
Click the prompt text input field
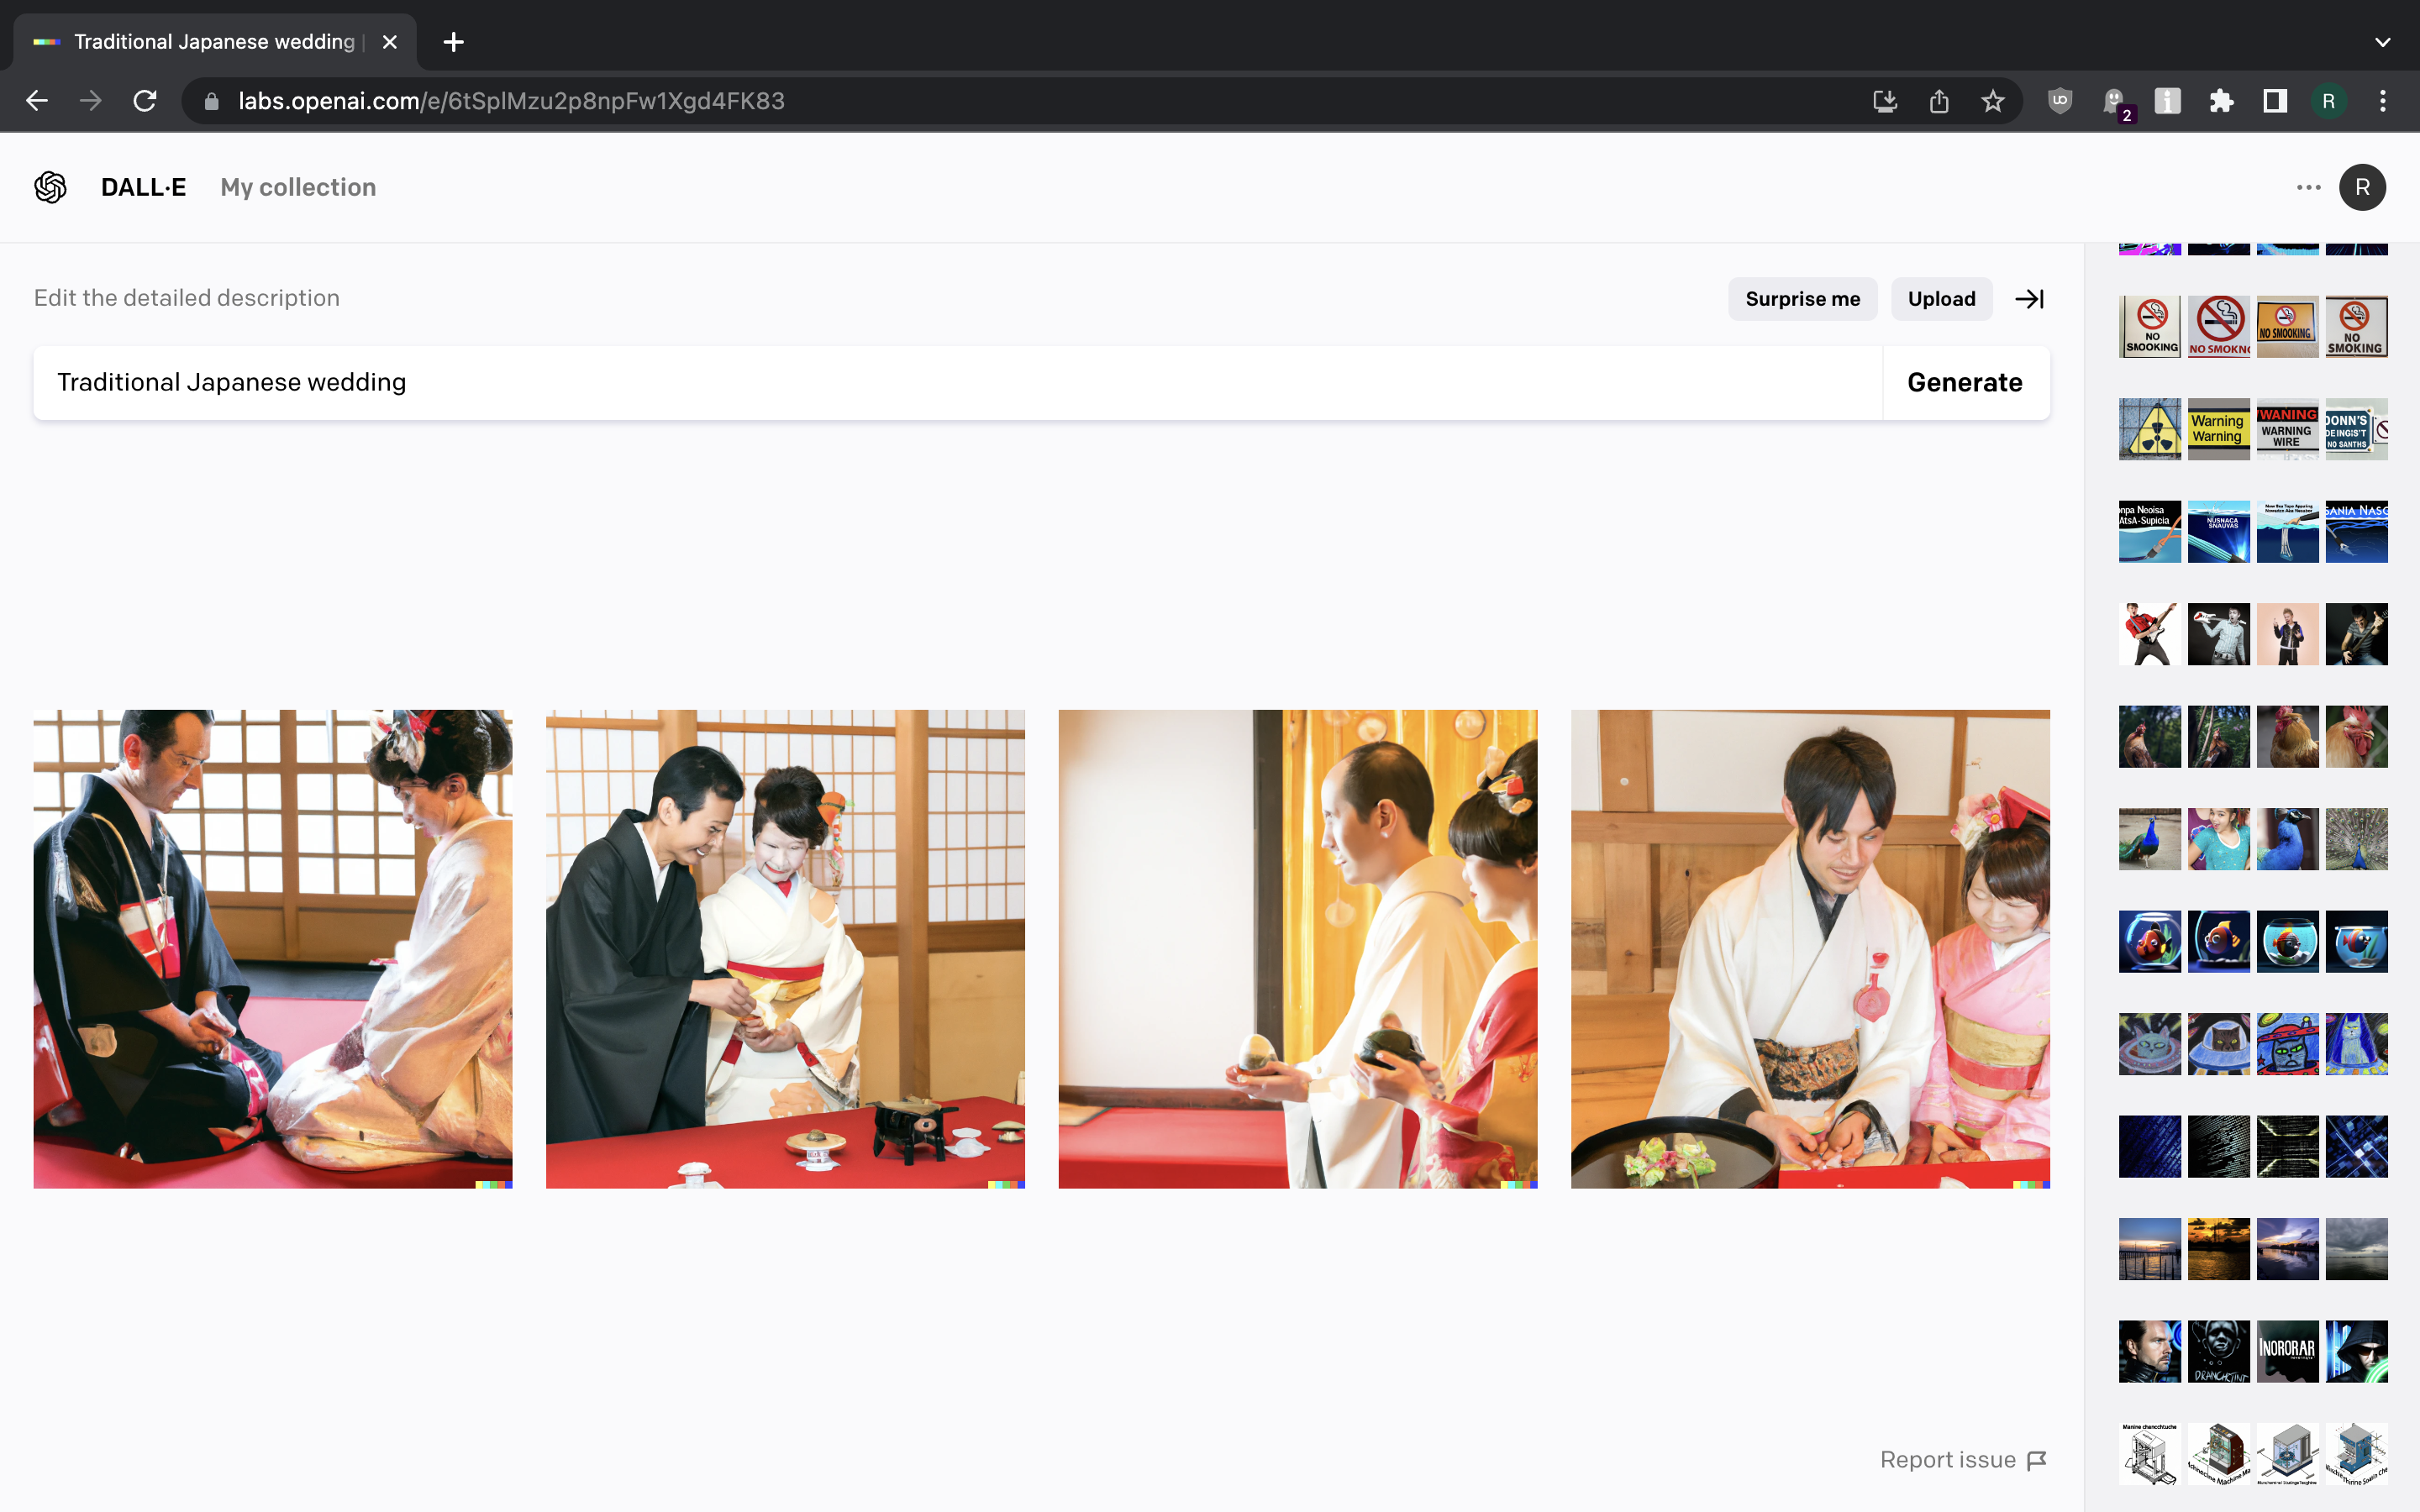[958, 382]
